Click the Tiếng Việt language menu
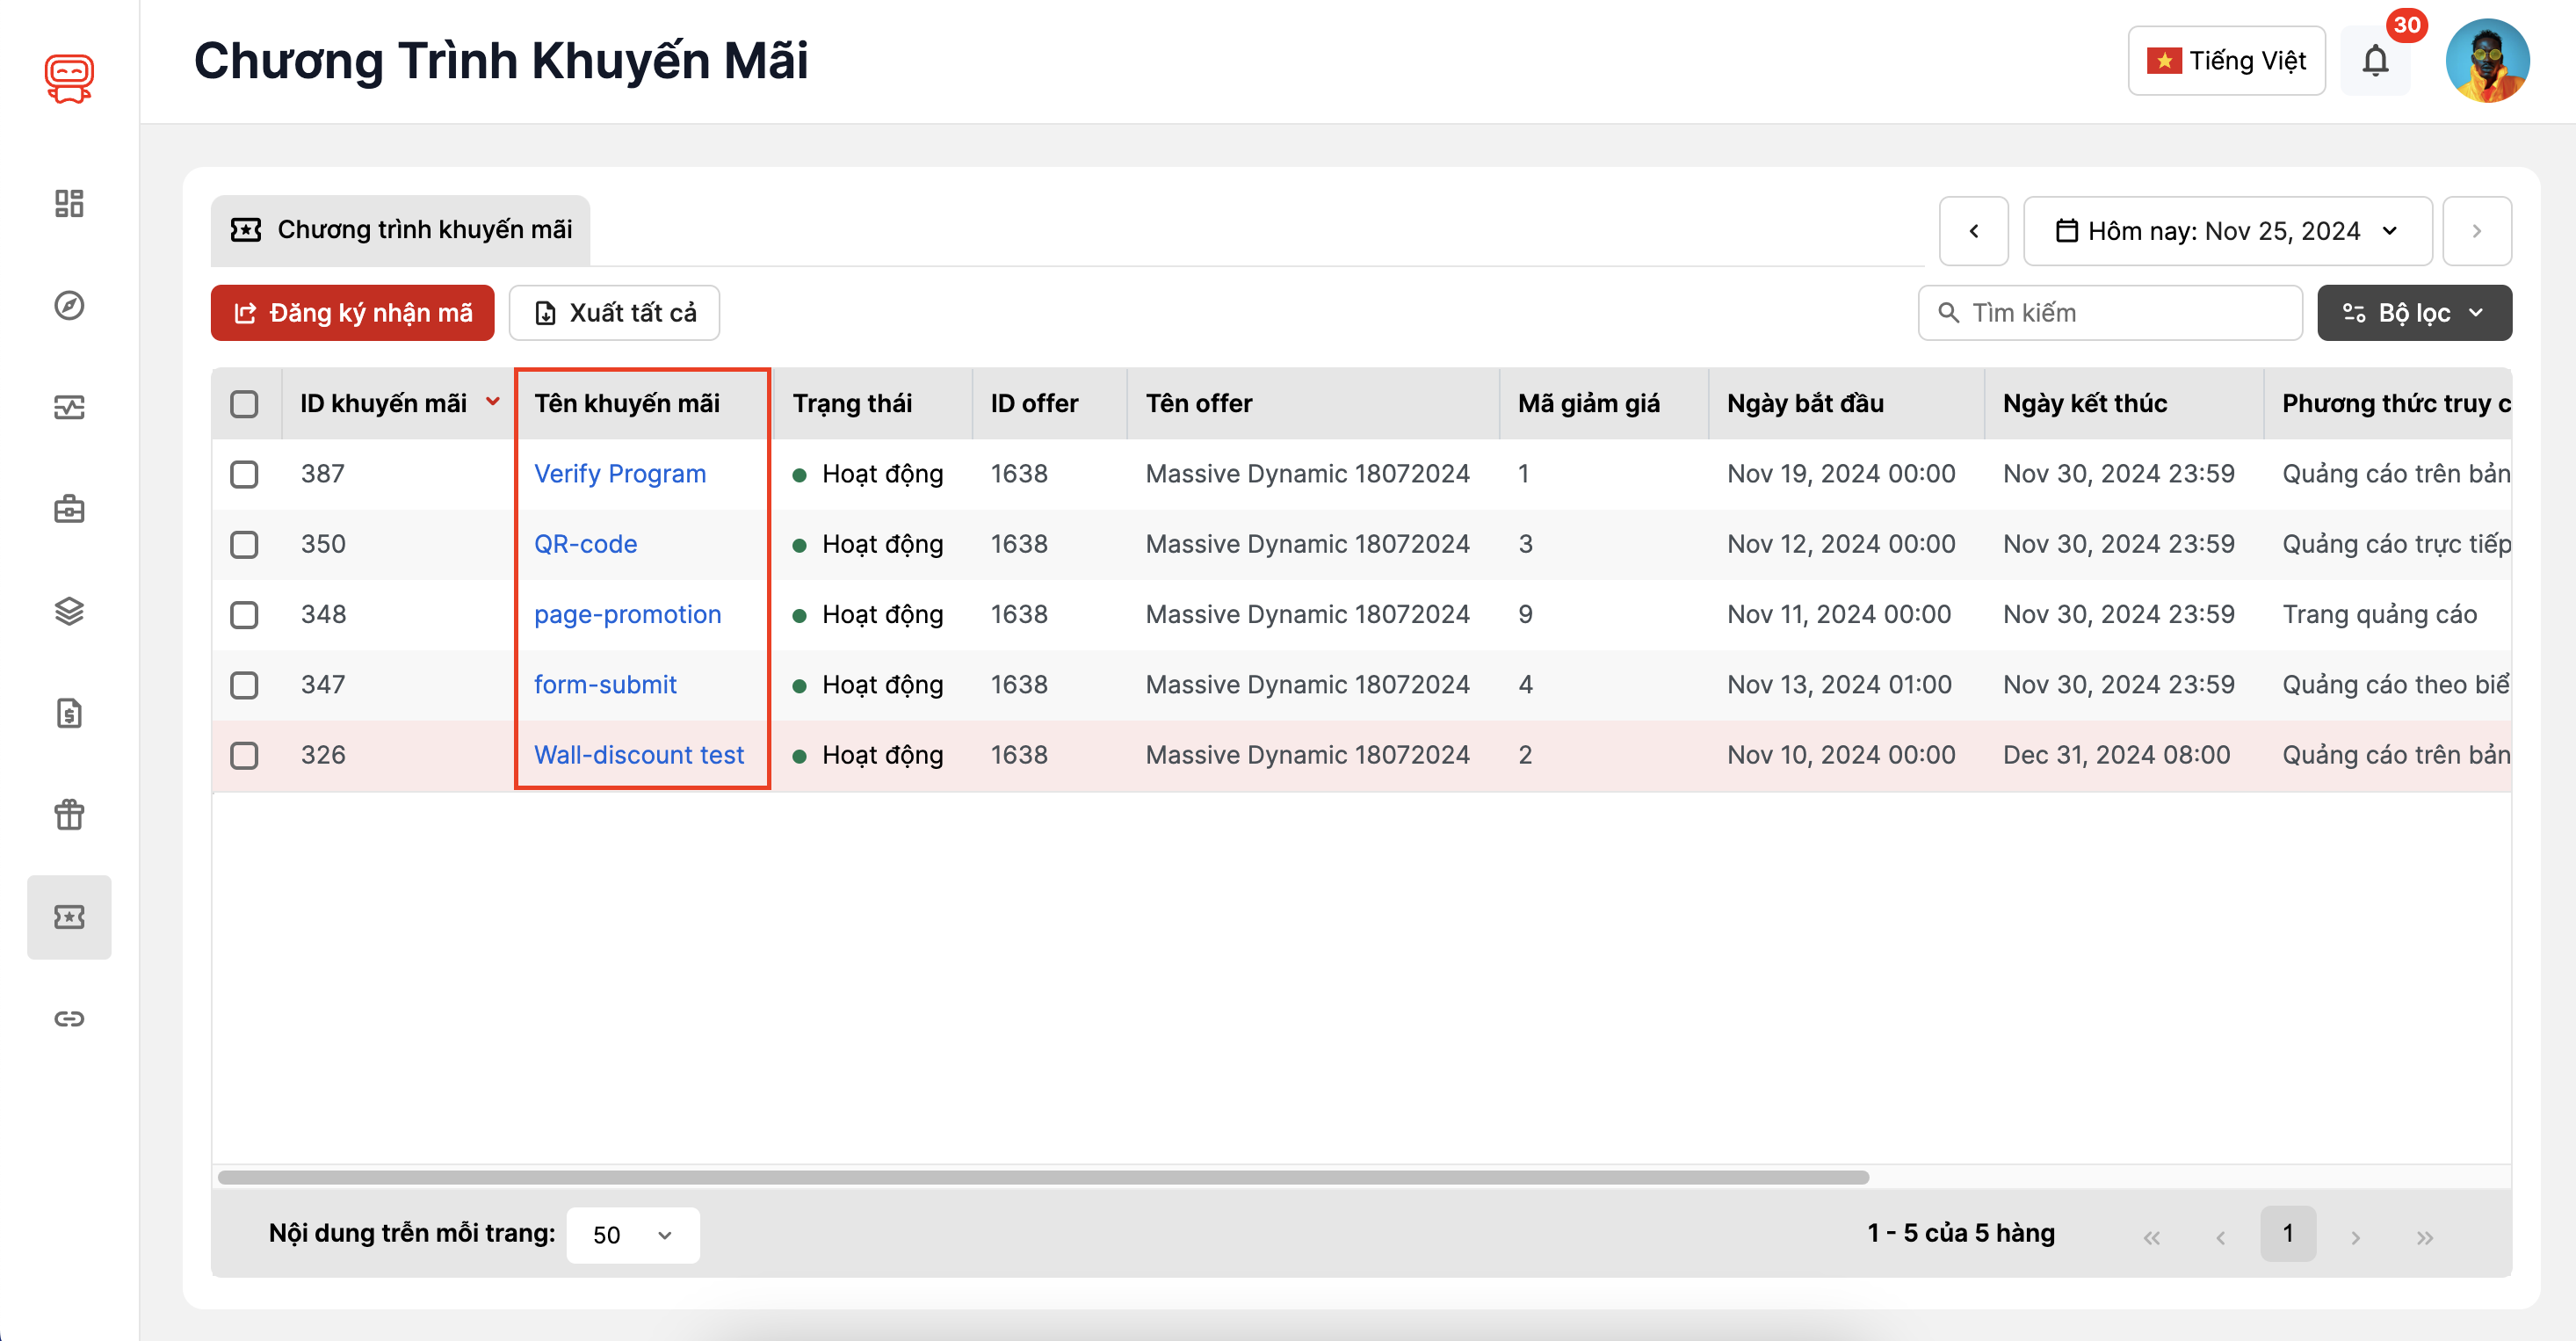 pyautogui.click(x=2225, y=62)
